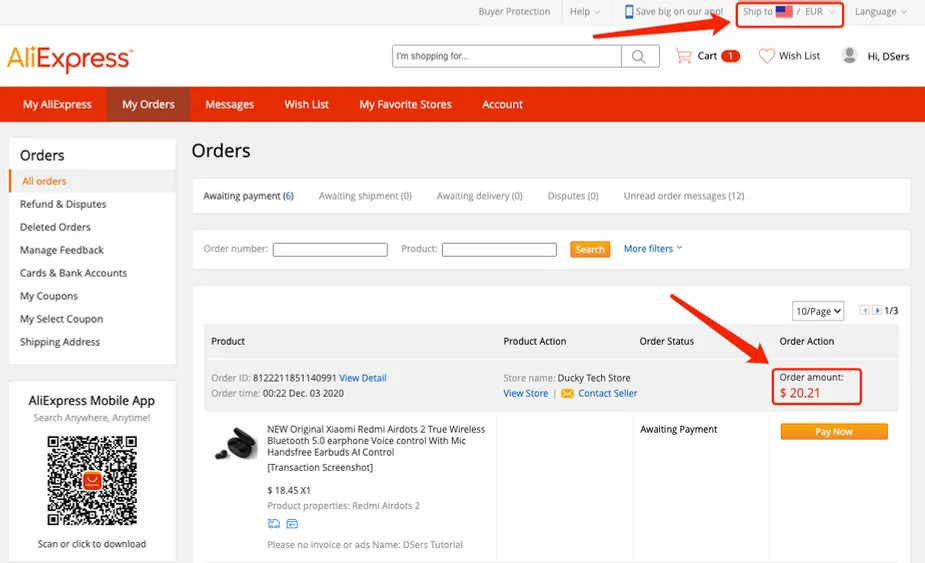
Task: Open the 10/Page selector
Action: pyautogui.click(x=818, y=311)
